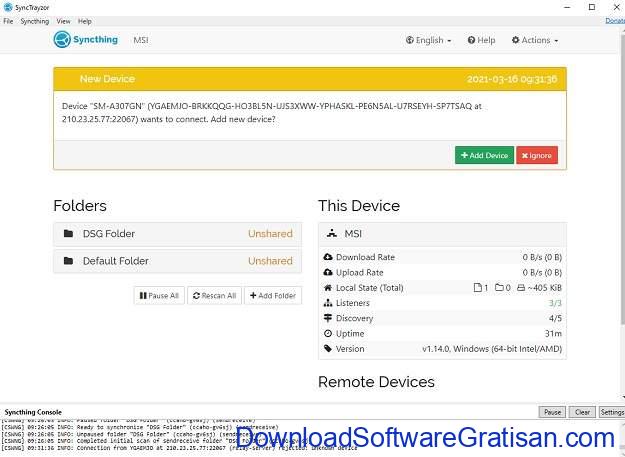Image resolution: width=625 pixels, height=457 pixels.
Task: Click the Version tag icon
Action: pos(328,349)
